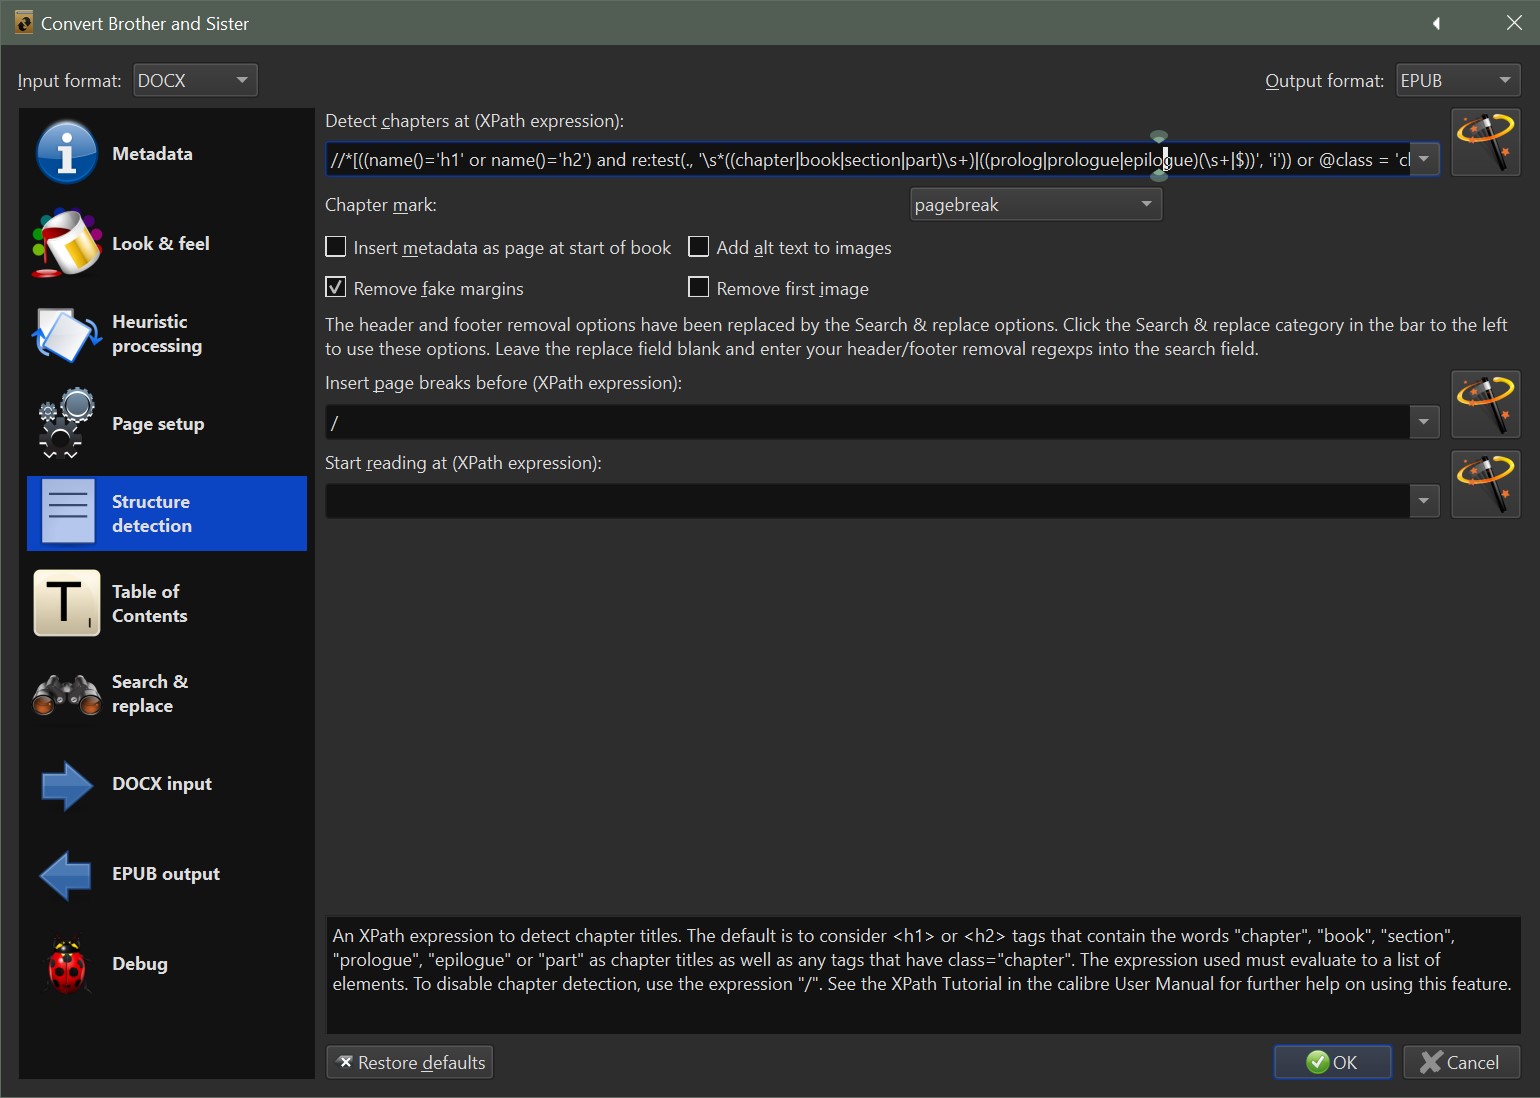Open the Debug ladybug icon
This screenshot has width=1540, height=1098.
(x=66, y=964)
